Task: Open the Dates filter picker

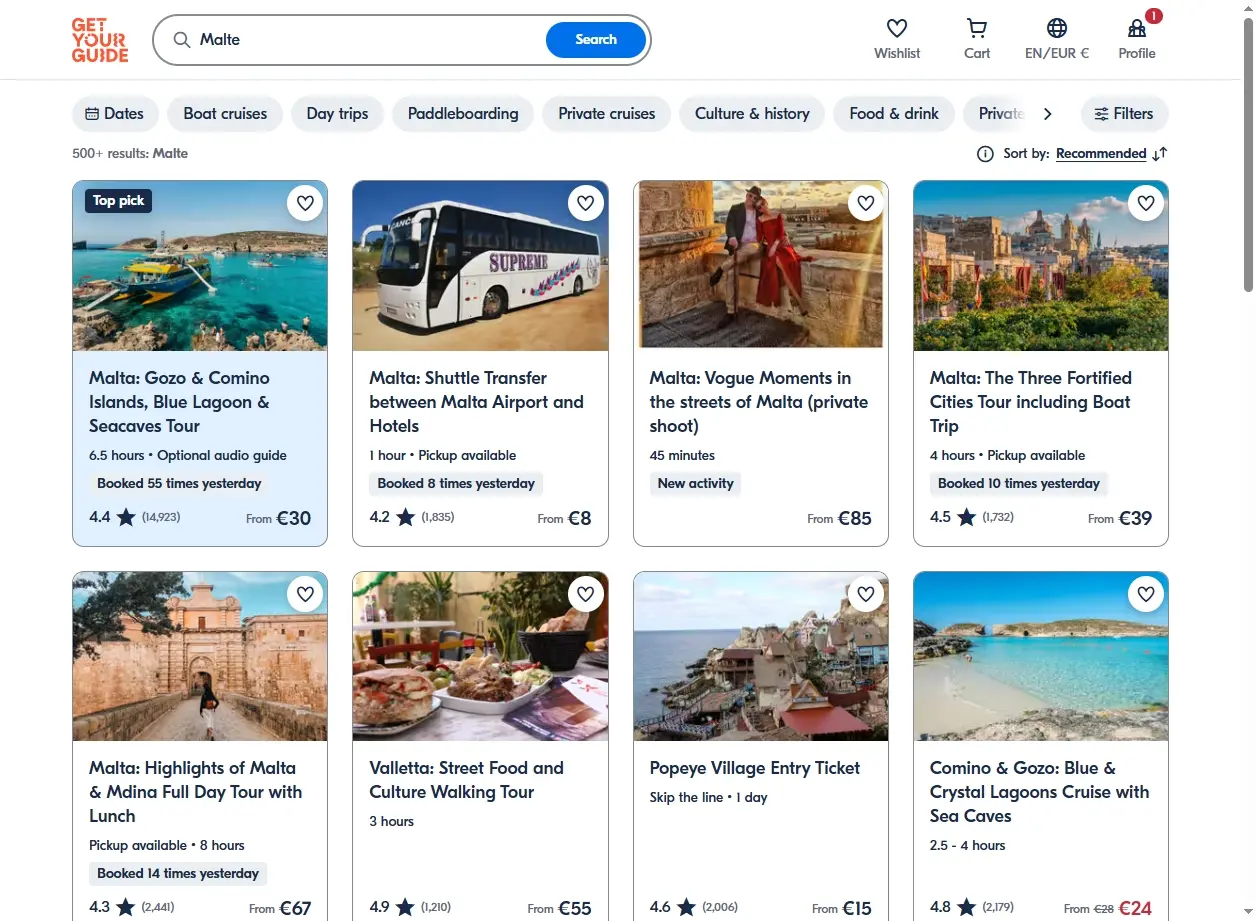Action: 115,114
